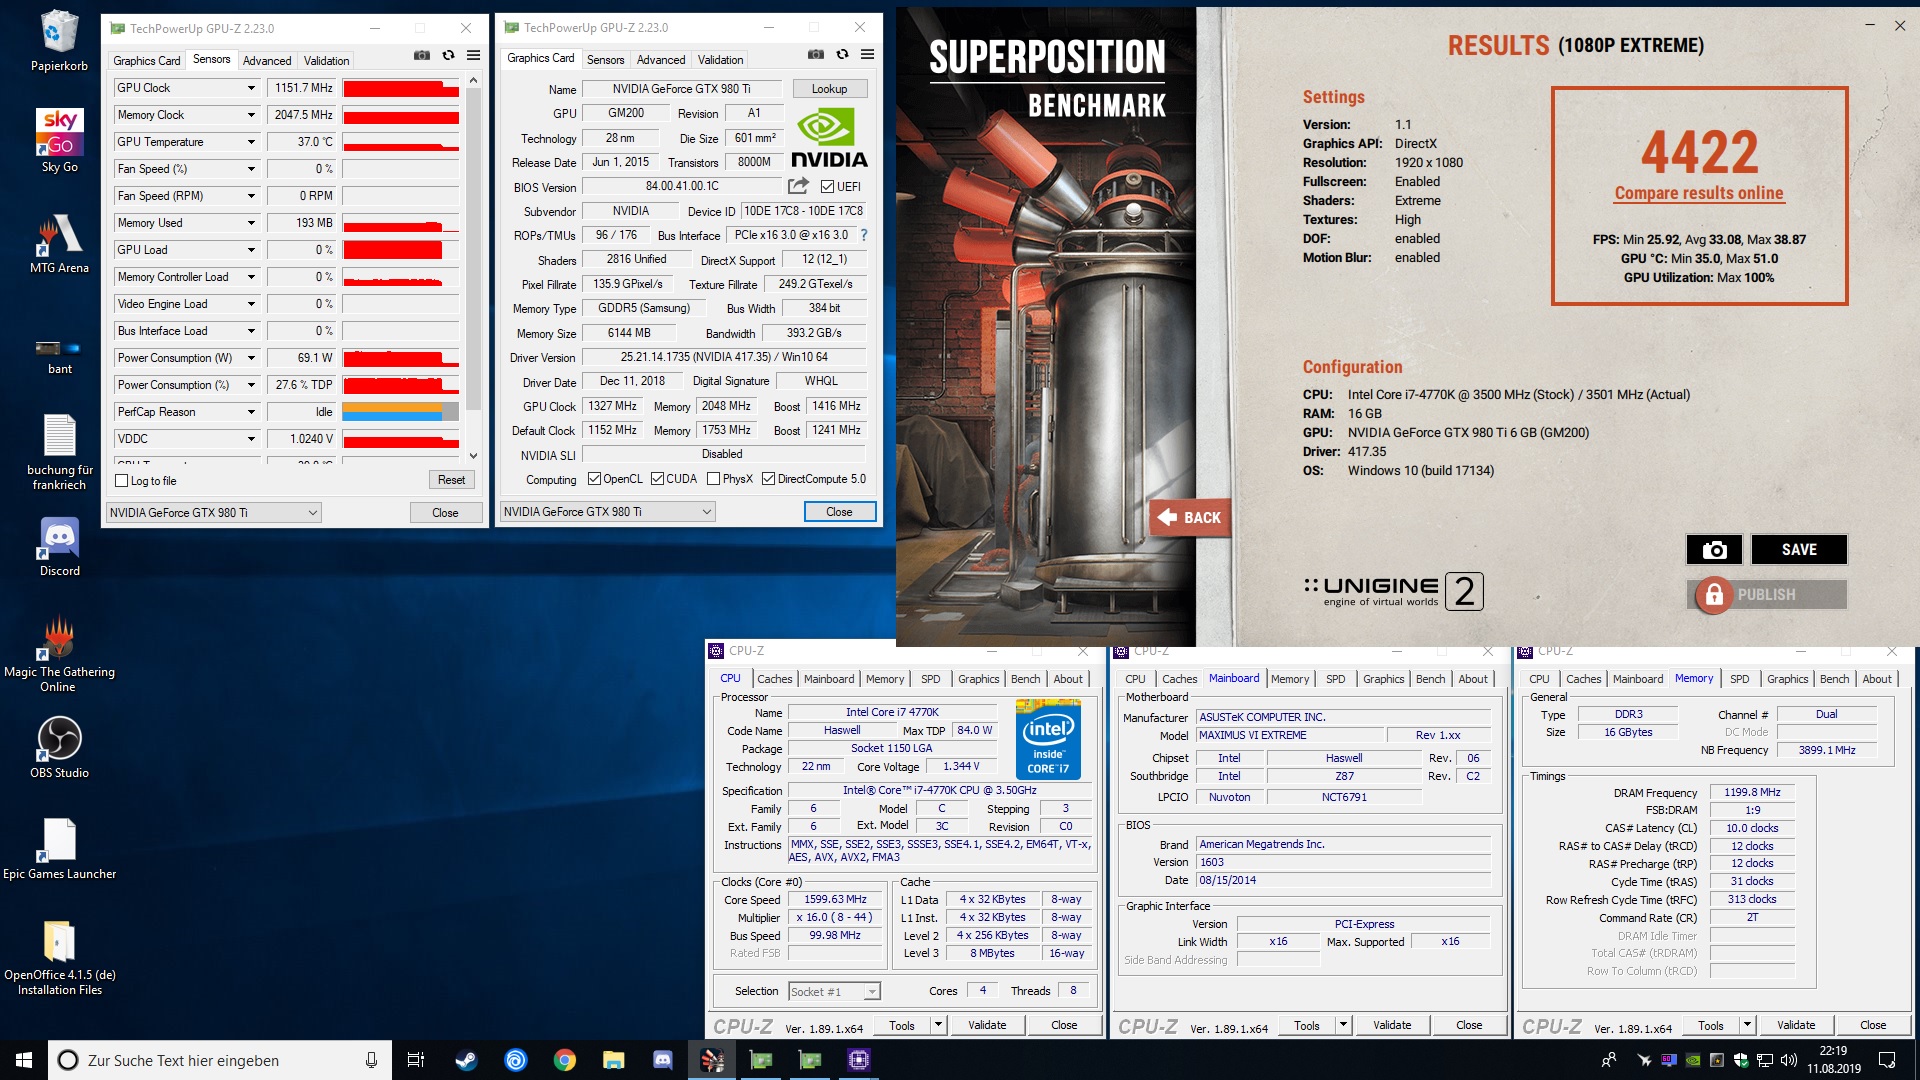Expand GPU Temperature sensor dropdown
1920x1080 pixels.
(x=251, y=142)
